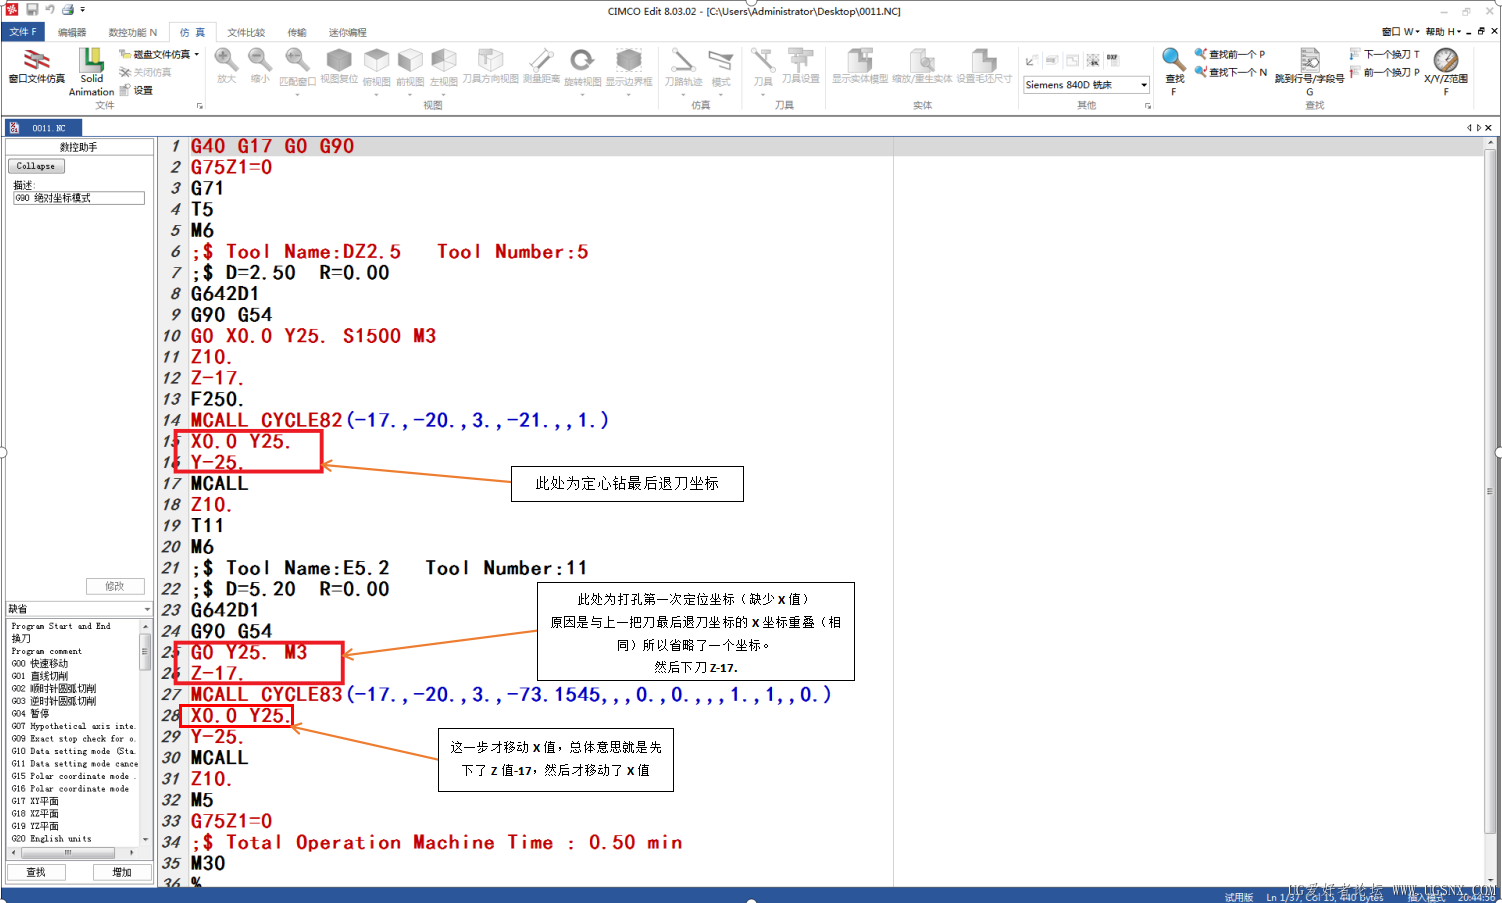Click the save icon in title bar
This screenshot has height=903, width=1502.
[x=32, y=9]
